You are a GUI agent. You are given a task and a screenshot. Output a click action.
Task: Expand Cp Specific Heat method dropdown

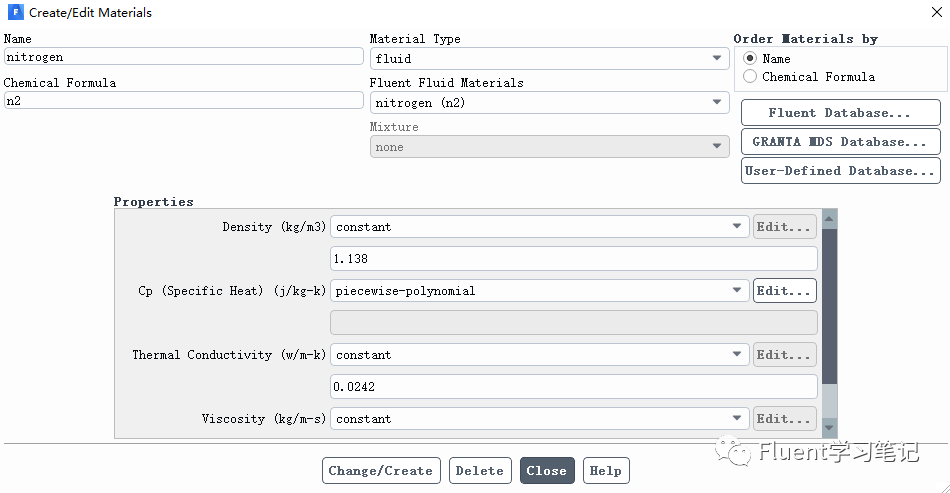(x=539, y=291)
